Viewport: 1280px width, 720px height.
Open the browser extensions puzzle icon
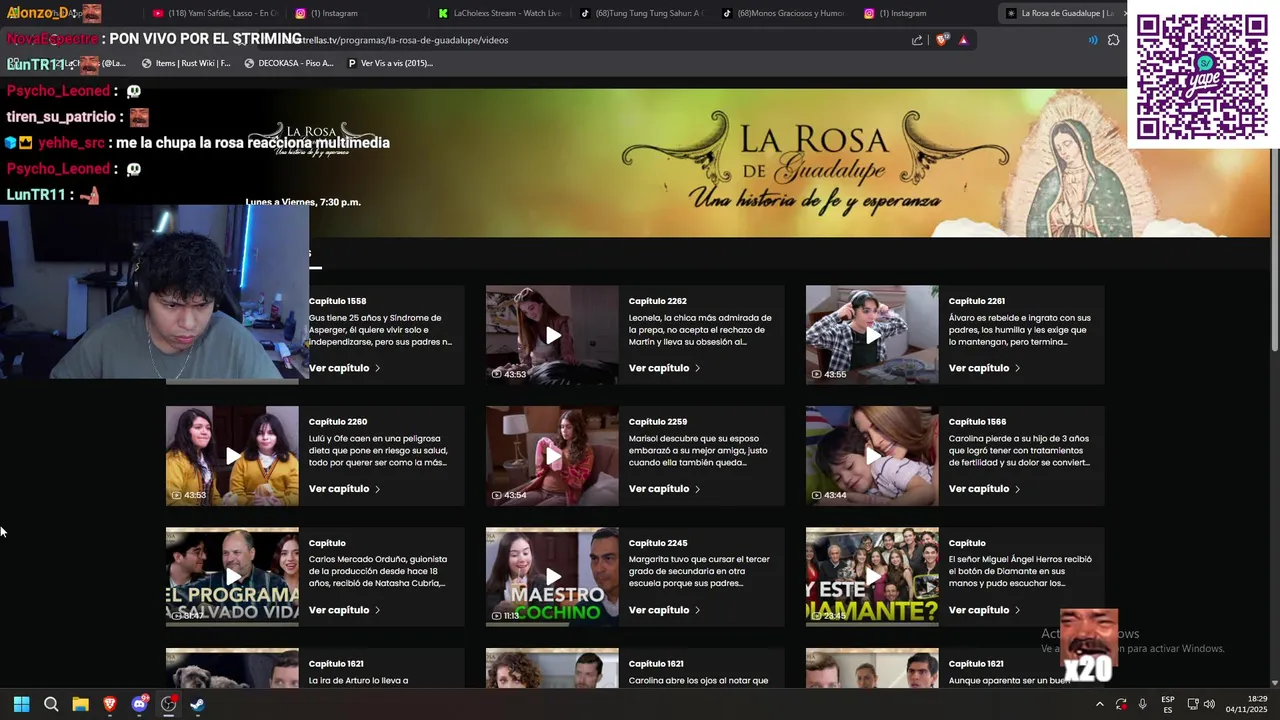click(1113, 40)
